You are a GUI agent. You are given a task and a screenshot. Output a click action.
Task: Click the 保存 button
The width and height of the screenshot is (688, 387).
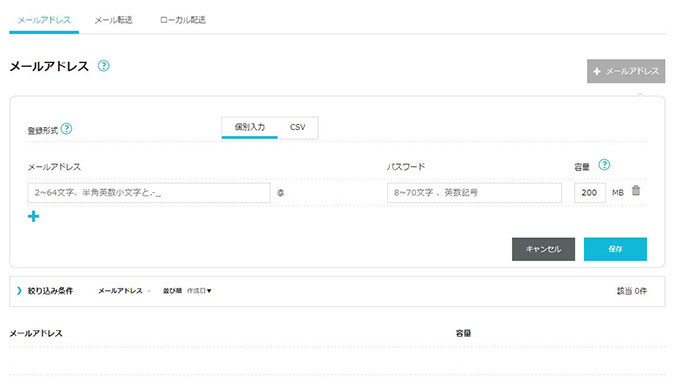(x=615, y=249)
